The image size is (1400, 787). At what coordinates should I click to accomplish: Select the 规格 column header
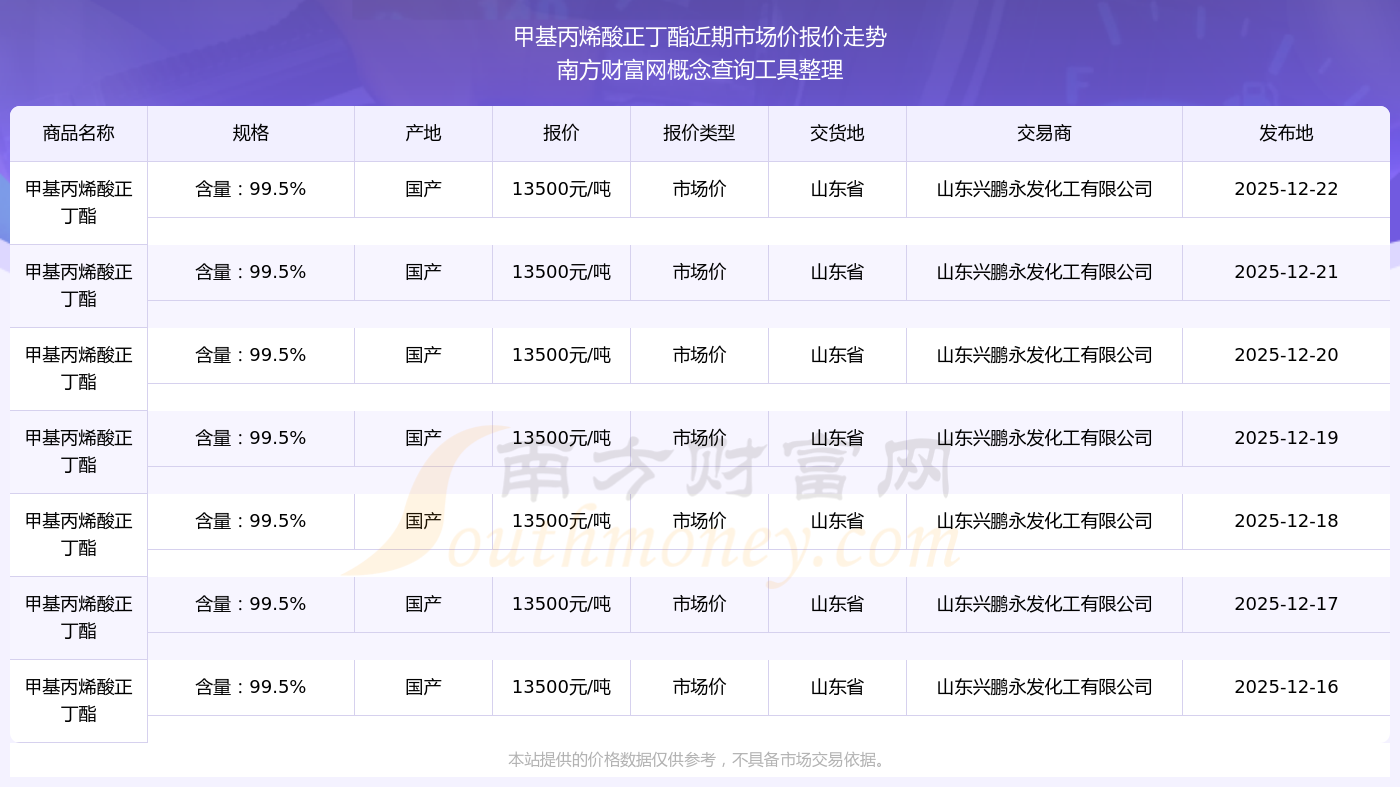pos(251,133)
